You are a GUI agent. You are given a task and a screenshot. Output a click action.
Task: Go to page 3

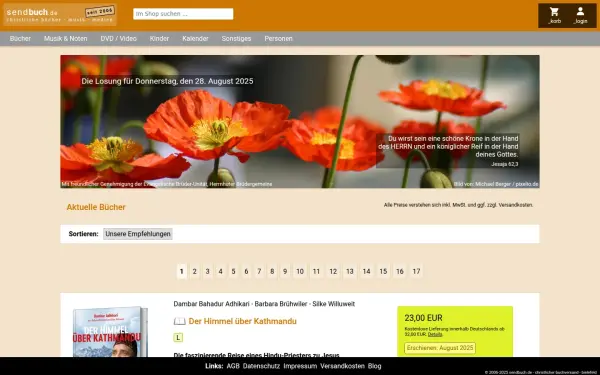[207, 271]
